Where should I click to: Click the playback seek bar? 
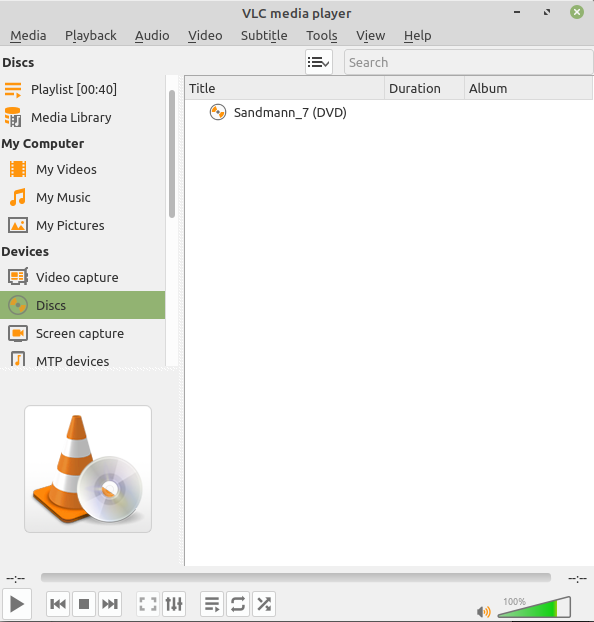coord(296,577)
